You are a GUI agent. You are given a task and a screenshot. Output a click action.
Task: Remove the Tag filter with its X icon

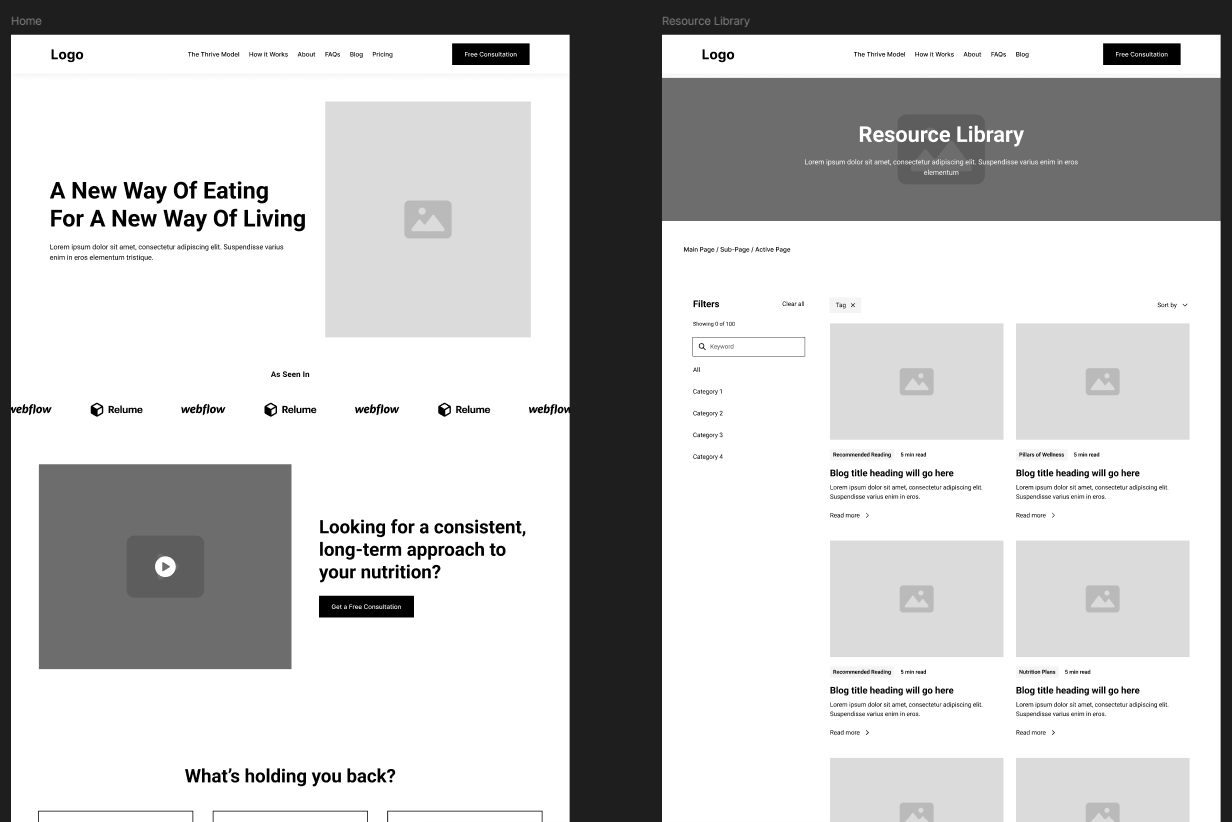[853, 305]
